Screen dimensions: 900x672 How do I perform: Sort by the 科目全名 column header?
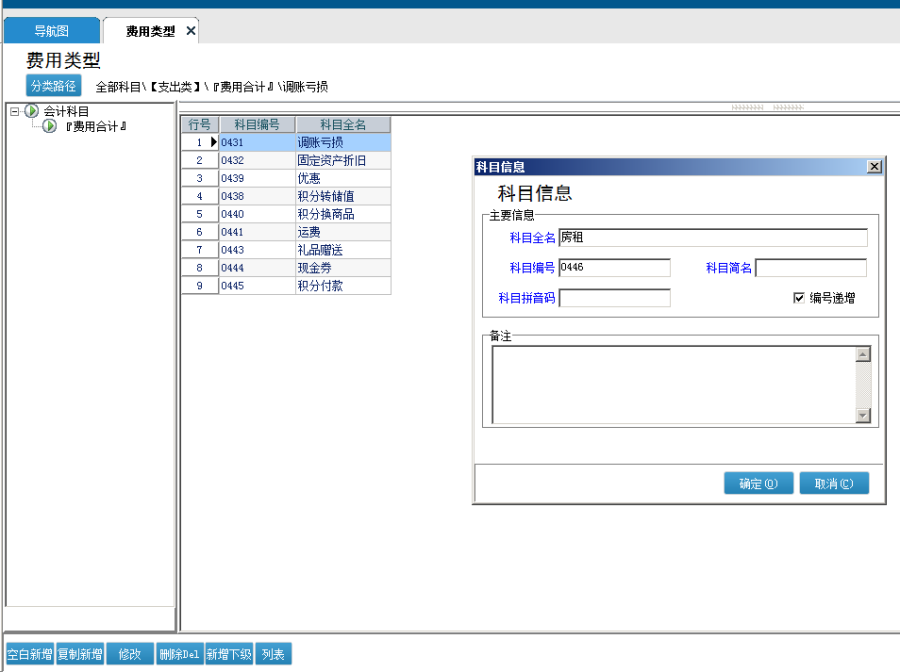pyautogui.click(x=343, y=125)
